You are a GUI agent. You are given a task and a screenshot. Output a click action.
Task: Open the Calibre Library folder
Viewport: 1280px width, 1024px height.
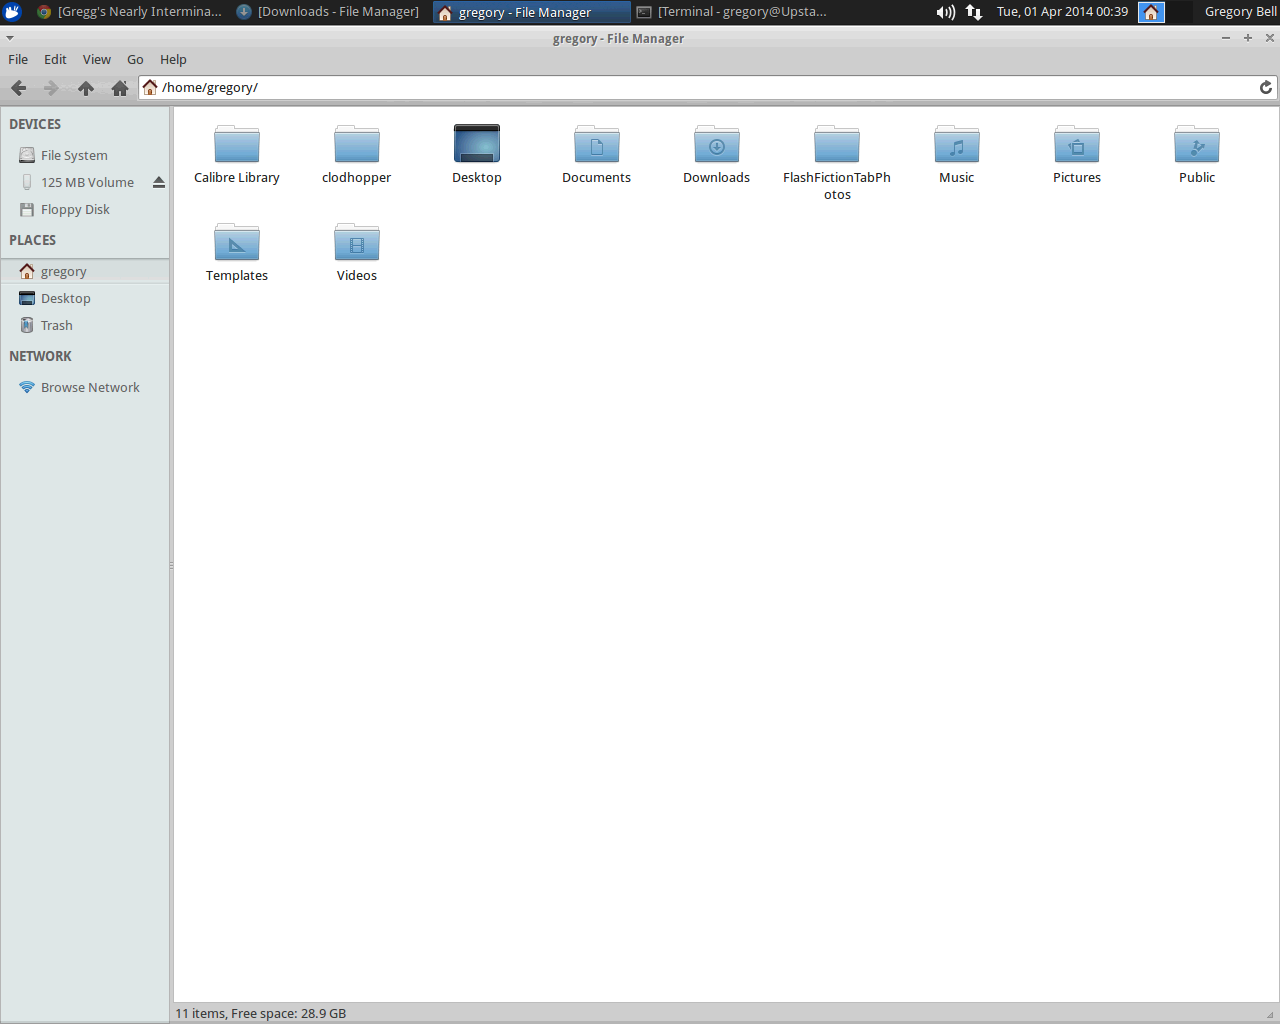237,154
